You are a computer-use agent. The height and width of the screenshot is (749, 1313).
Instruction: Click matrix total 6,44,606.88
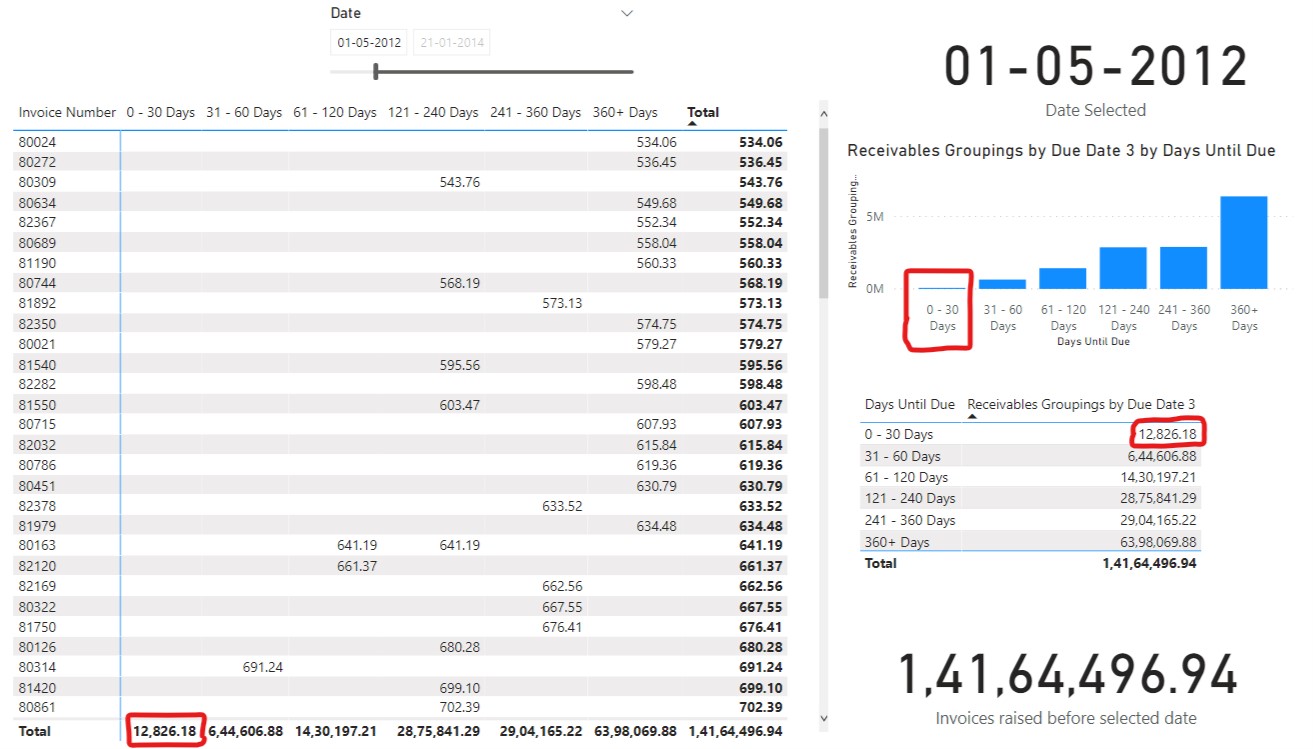(247, 731)
